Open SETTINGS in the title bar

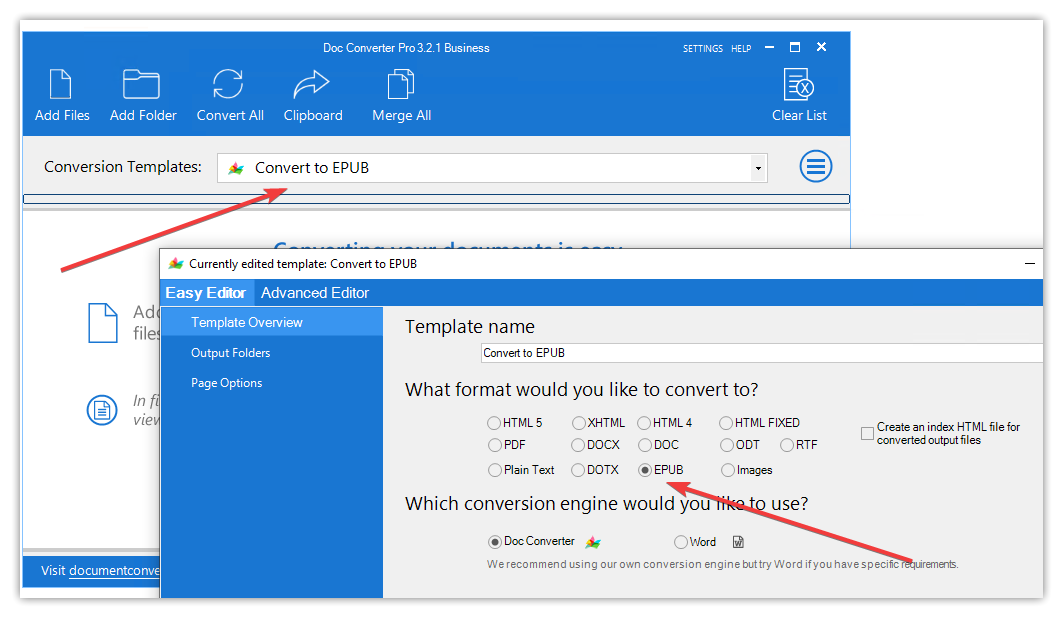tap(702, 49)
